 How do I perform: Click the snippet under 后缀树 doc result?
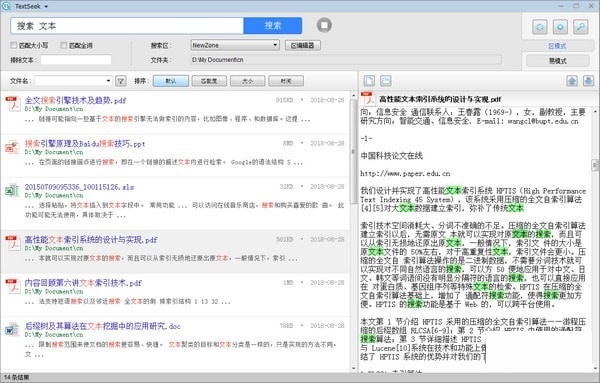[x=181, y=349]
